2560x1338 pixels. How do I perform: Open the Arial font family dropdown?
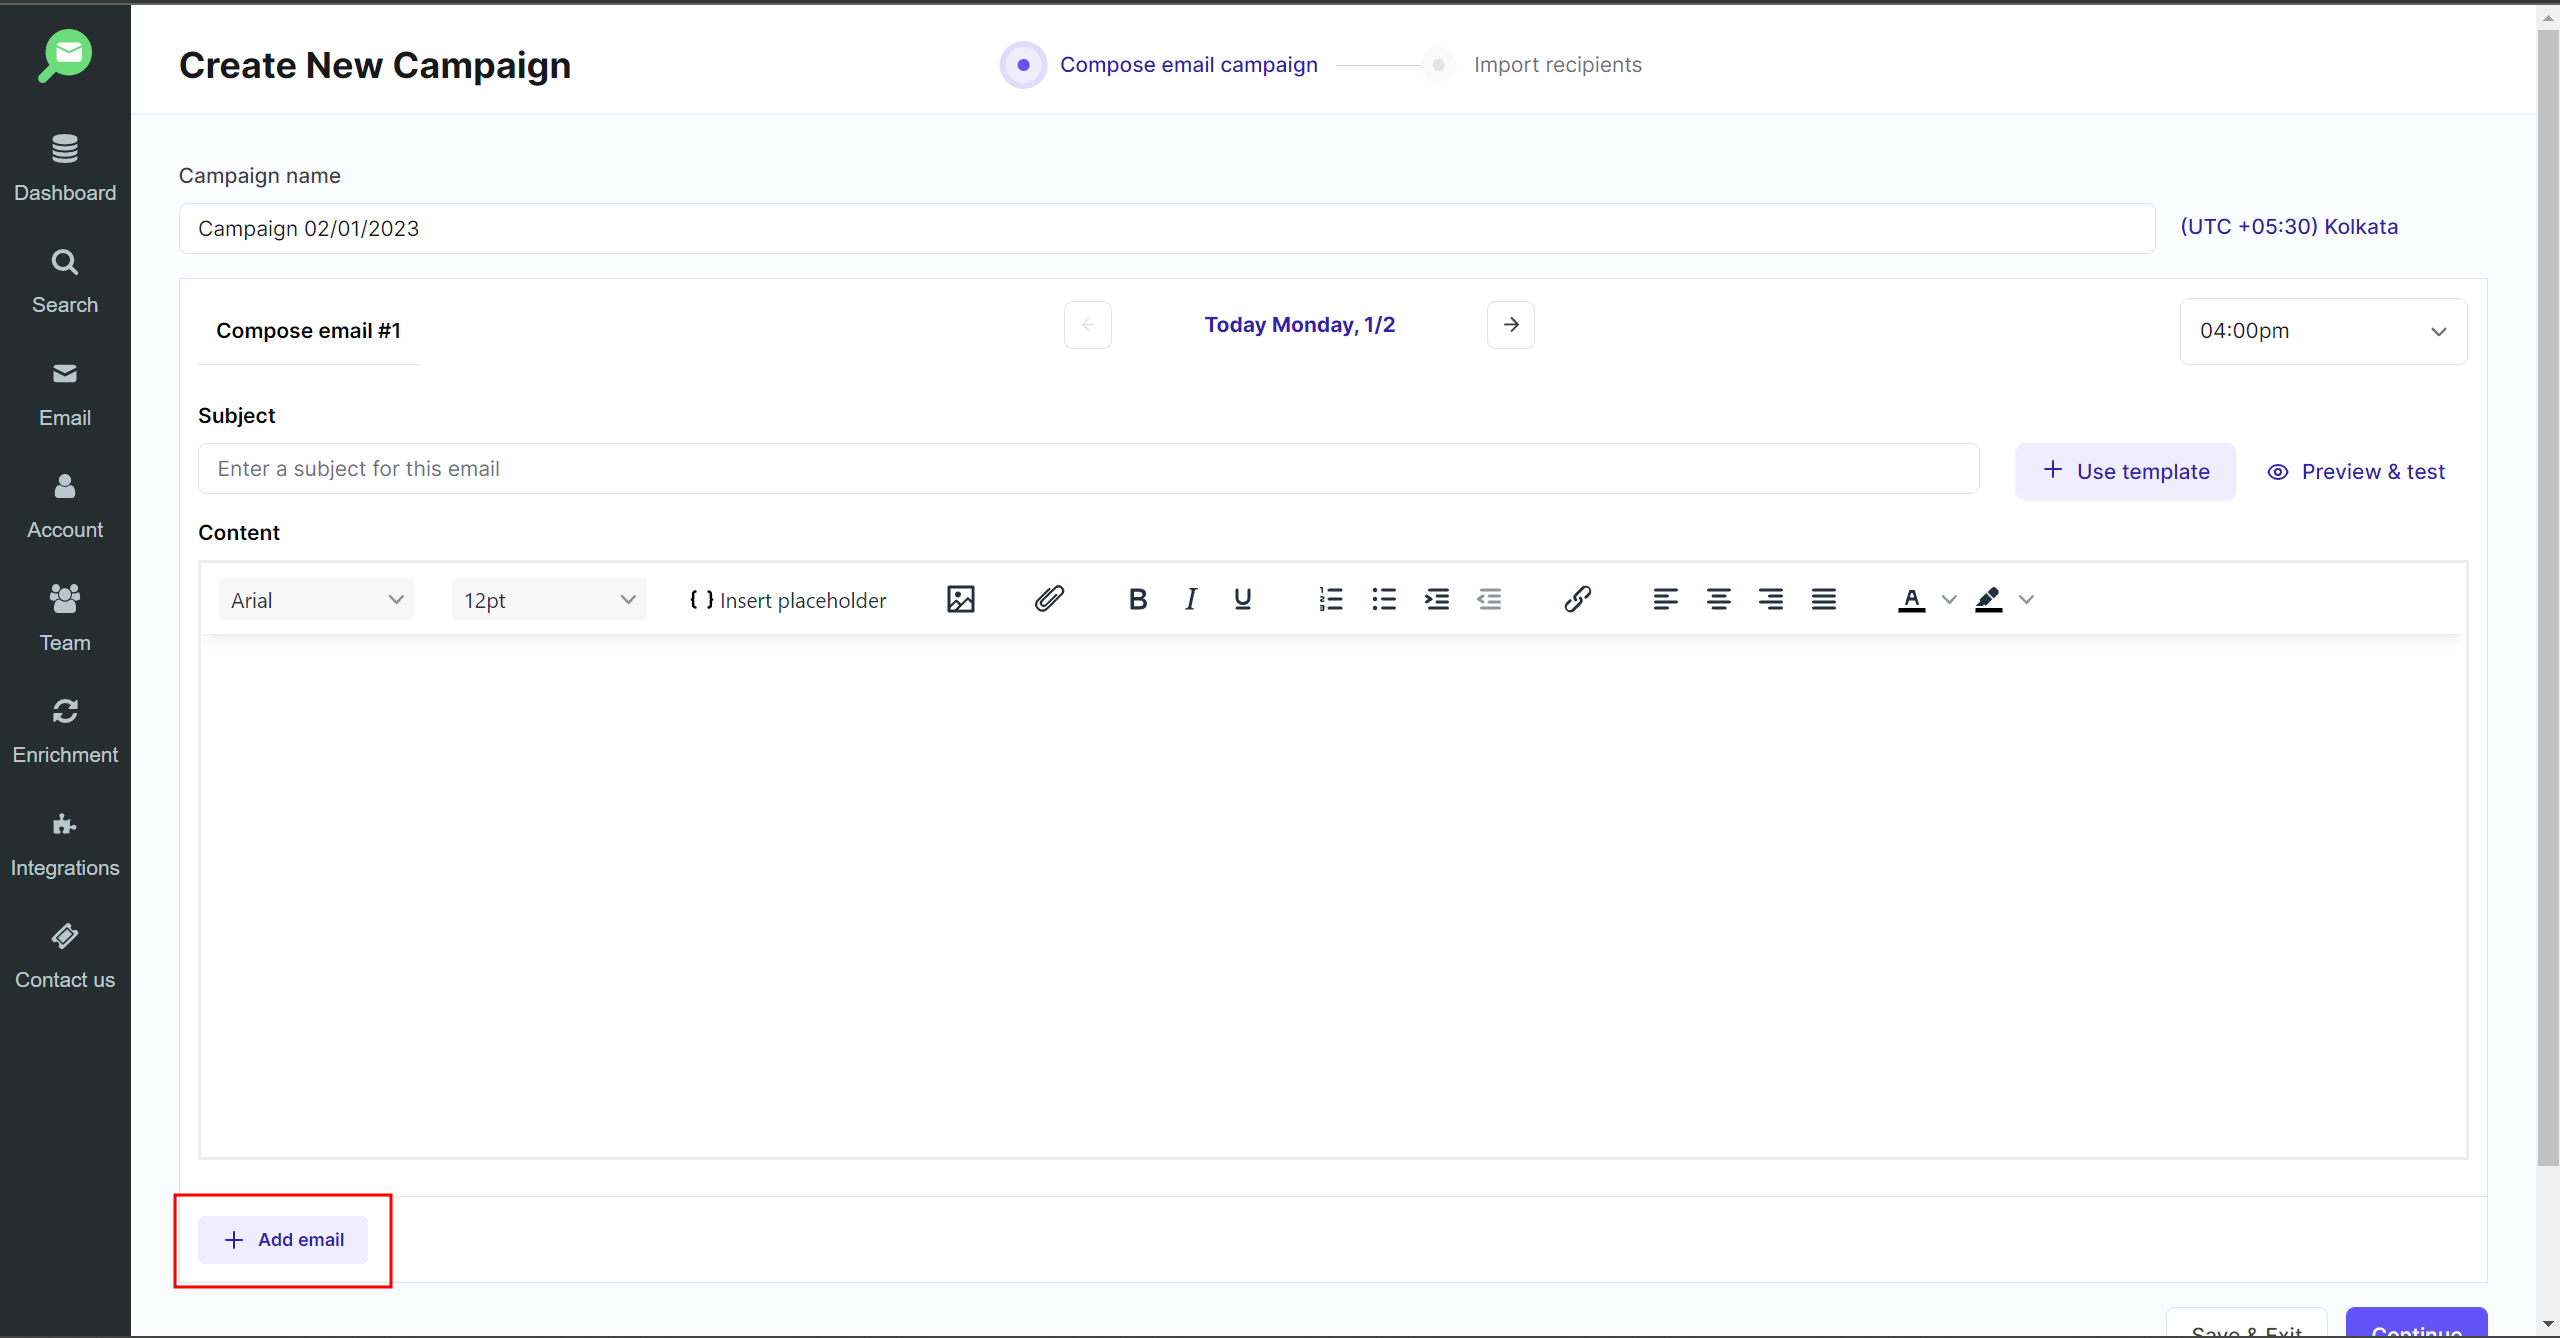tap(316, 600)
